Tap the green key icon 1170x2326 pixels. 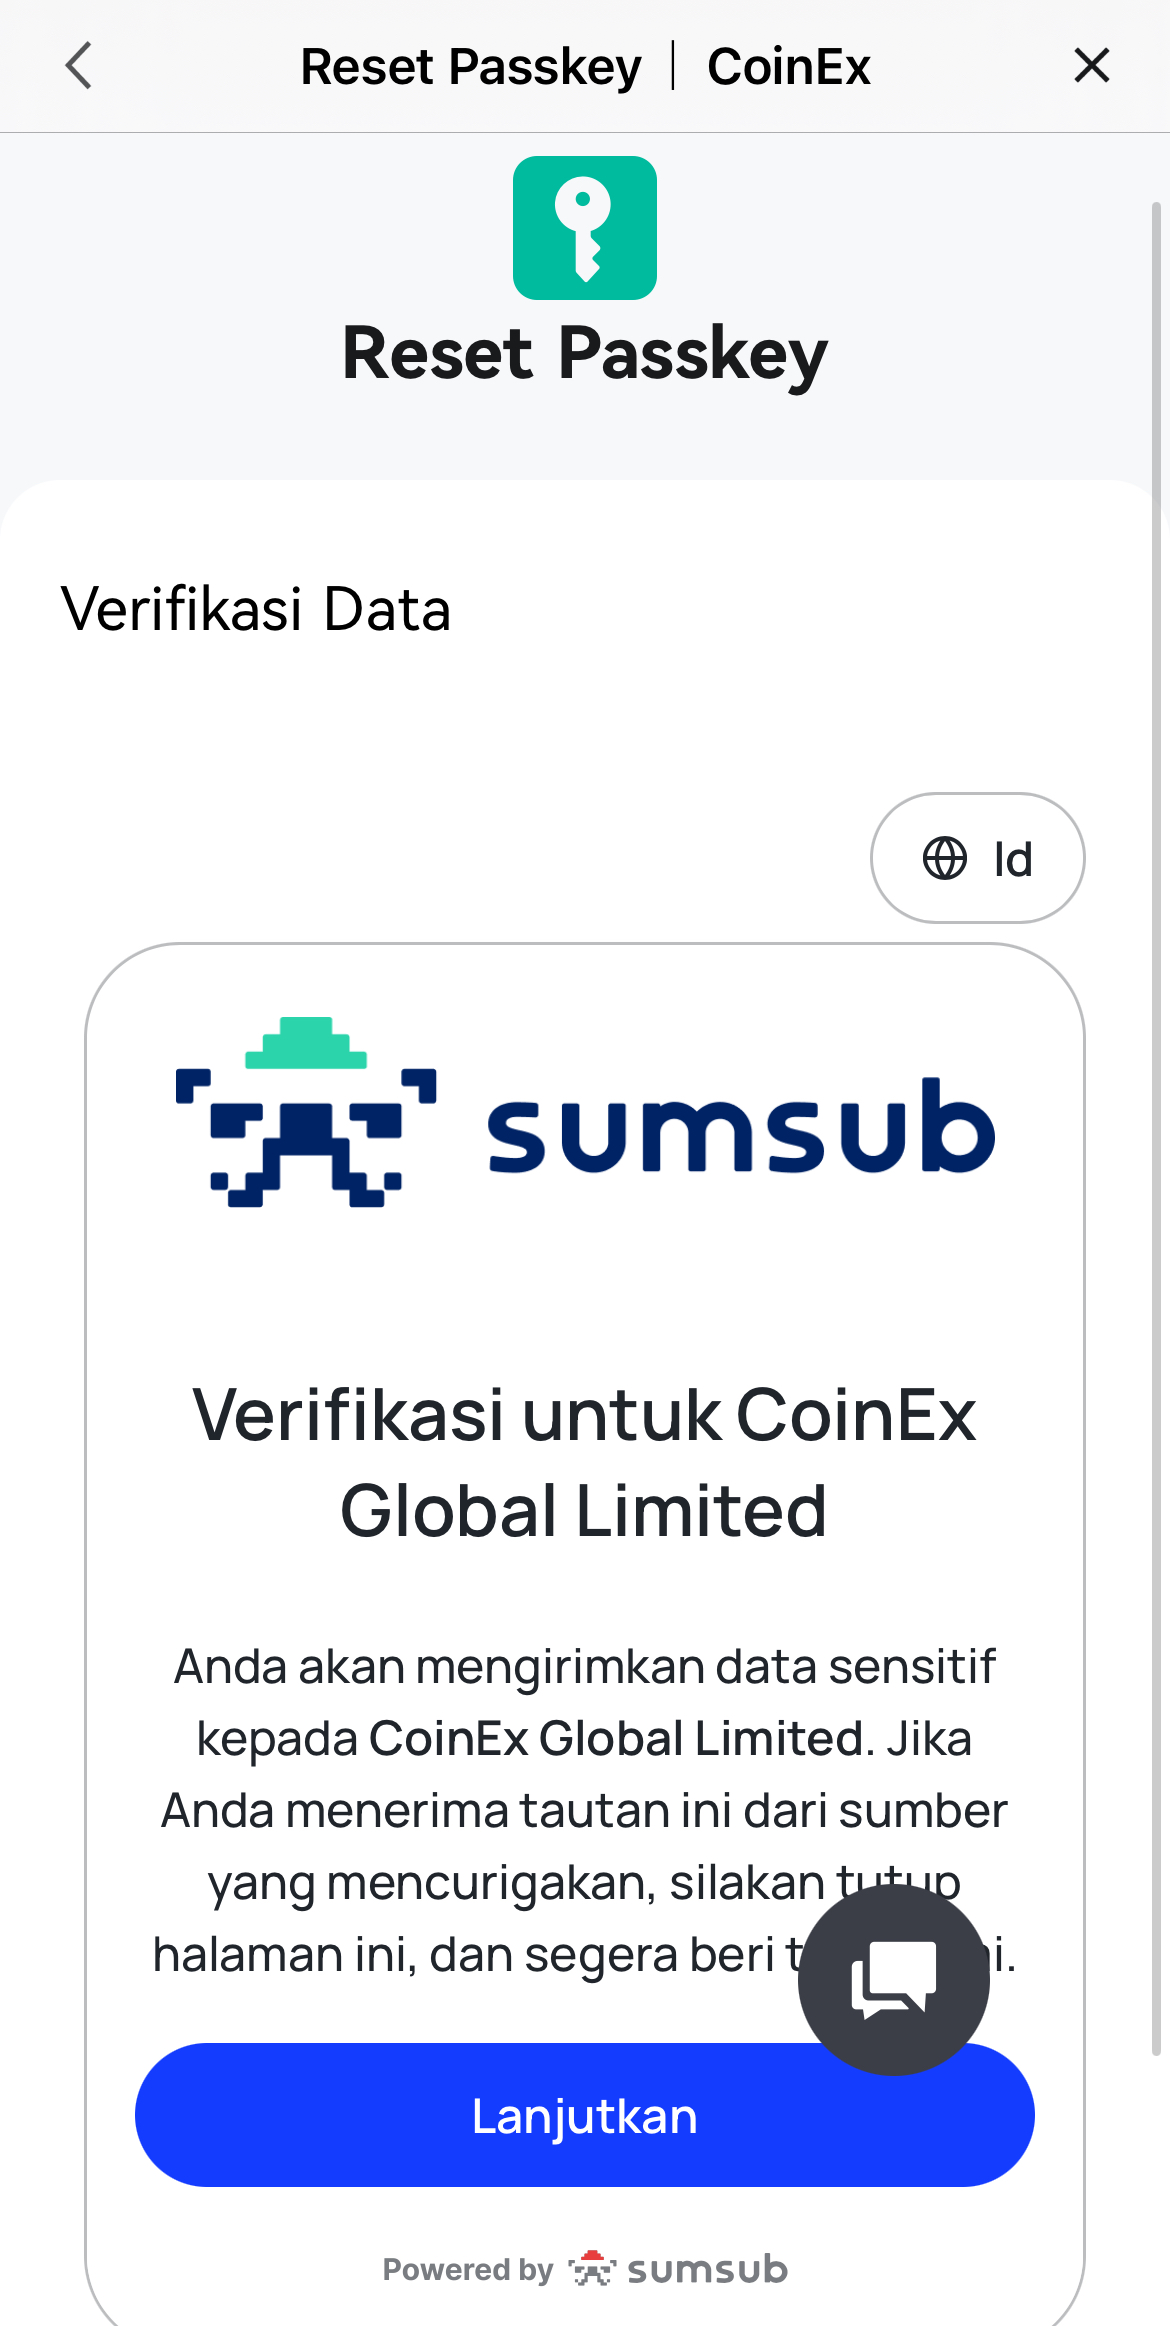(585, 228)
